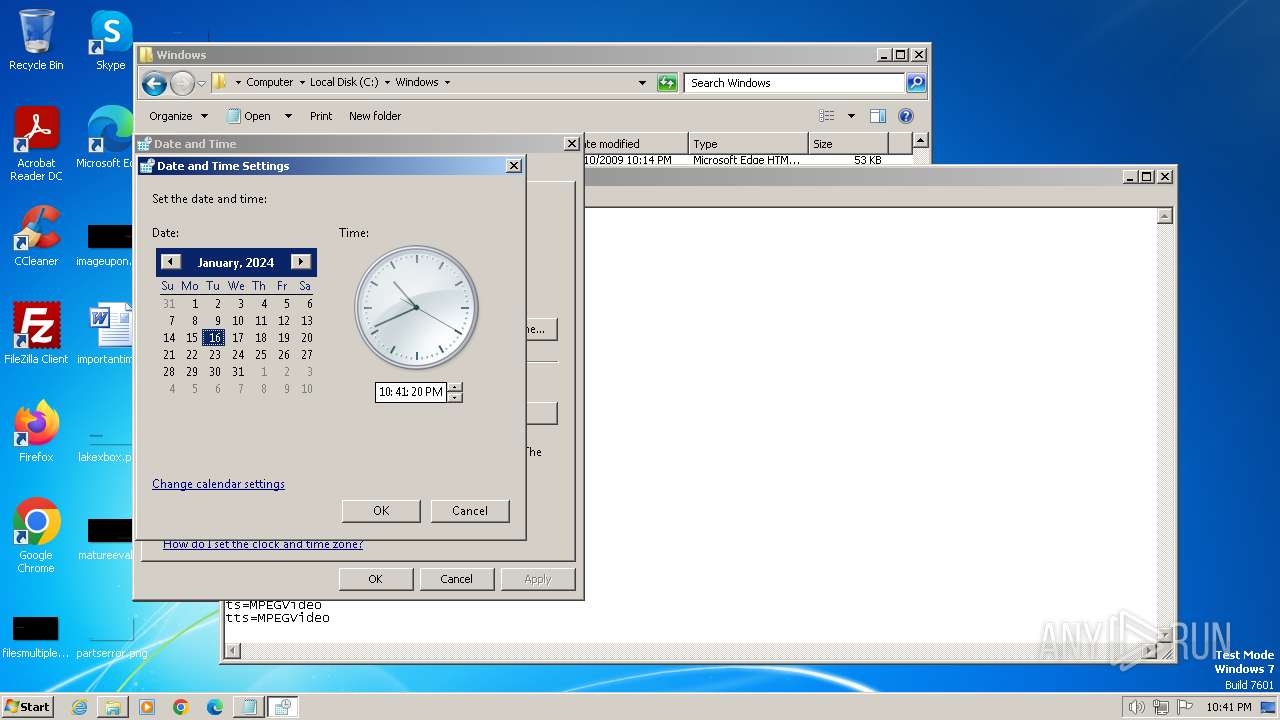This screenshot has width=1280, height=720.
Task: Open Microsoft Edge from taskbar
Action: coord(215,707)
